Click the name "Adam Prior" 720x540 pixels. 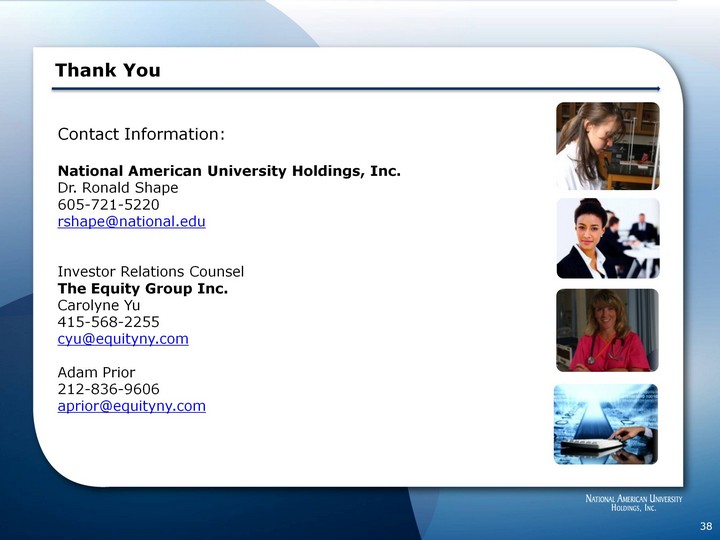(x=96, y=372)
